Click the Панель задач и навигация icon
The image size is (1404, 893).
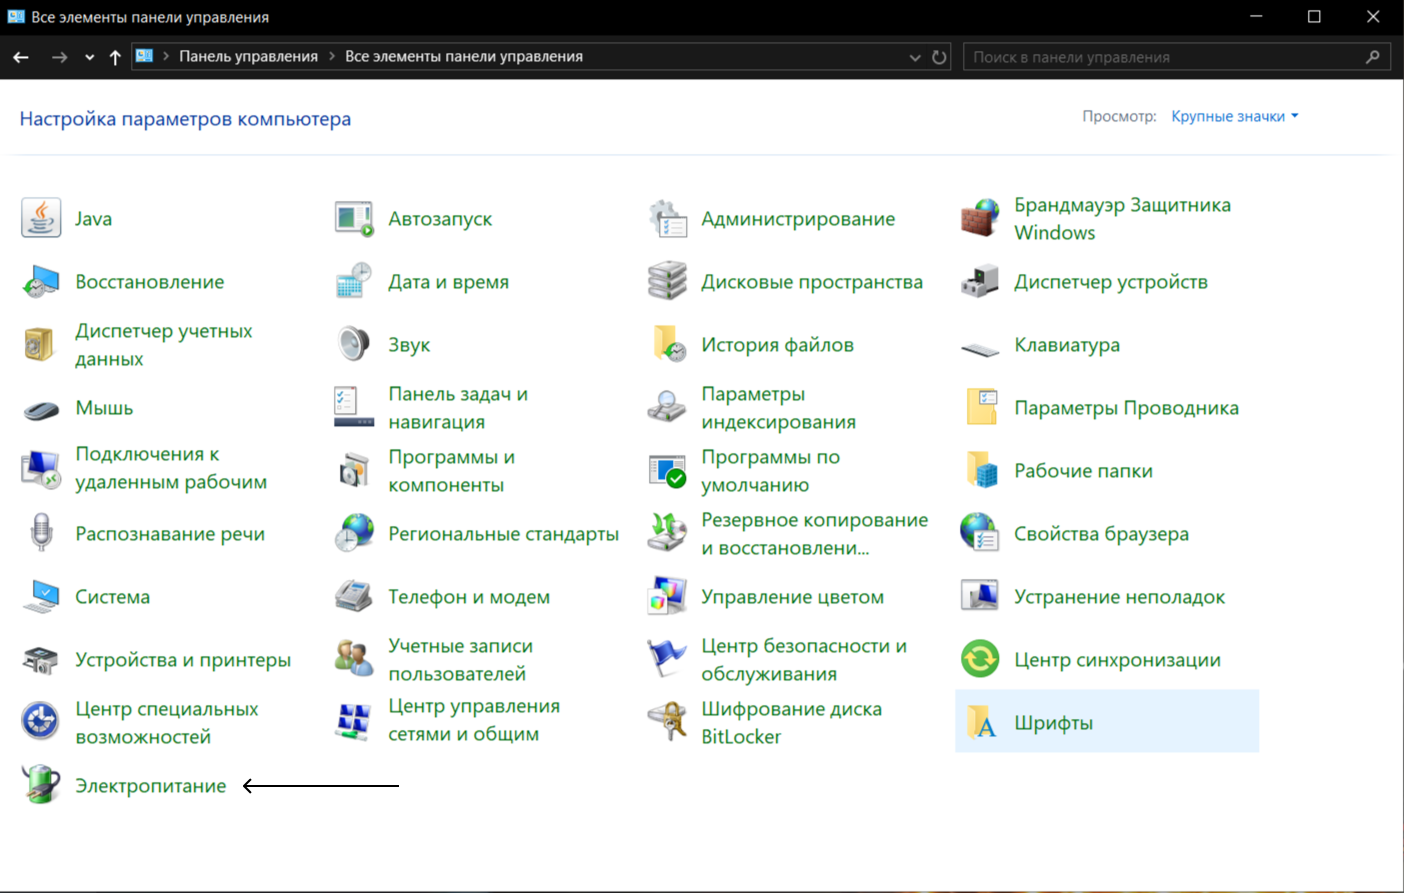pos(354,408)
